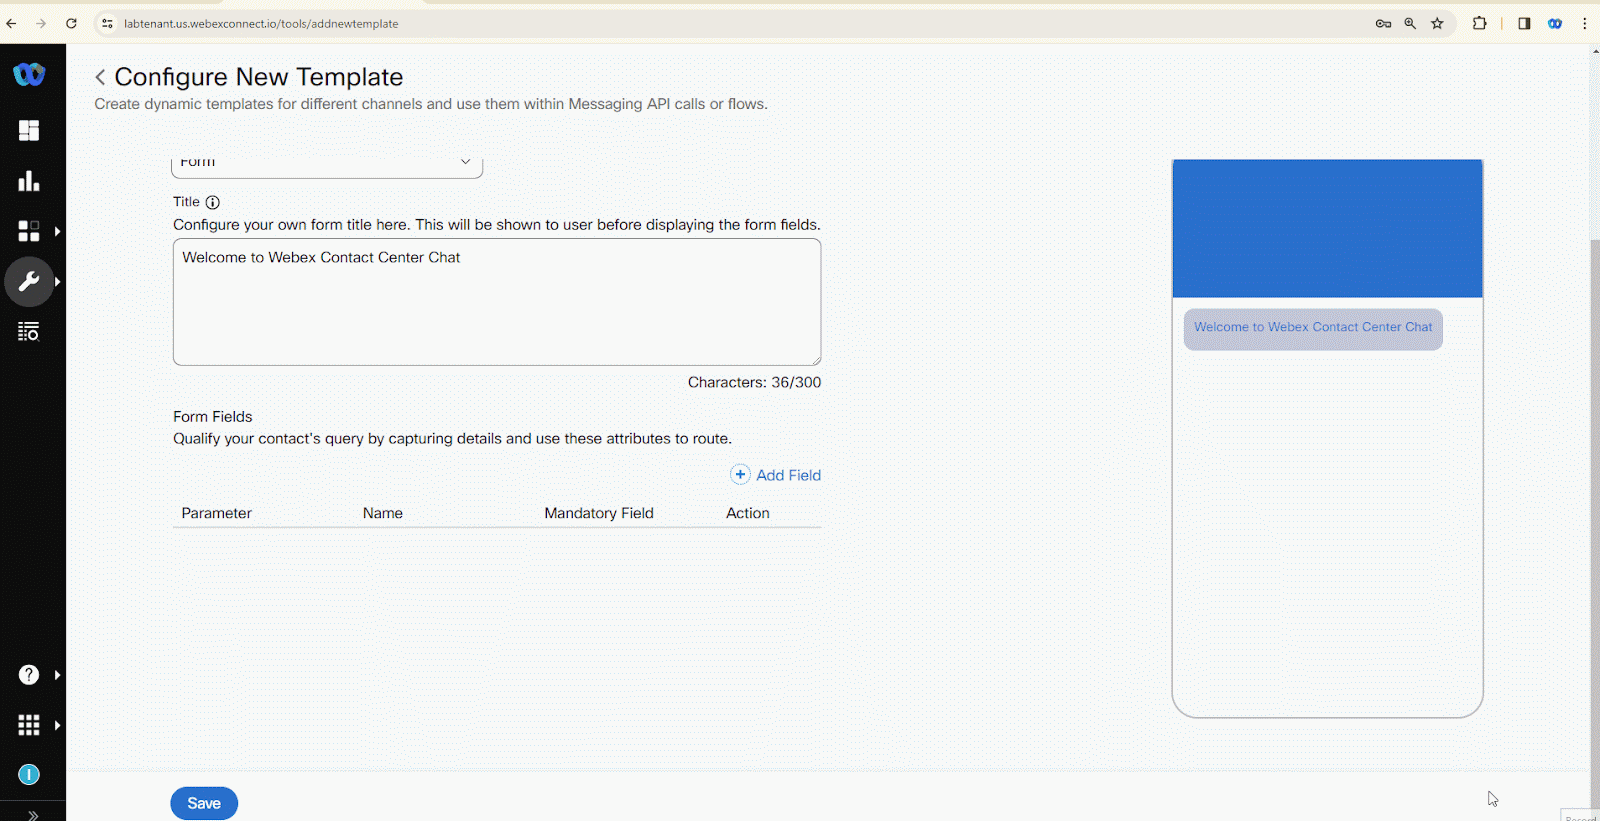The width and height of the screenshot is (1600, 821).
Task: Click the Mandatory Field column header
Action: [599, 513]
